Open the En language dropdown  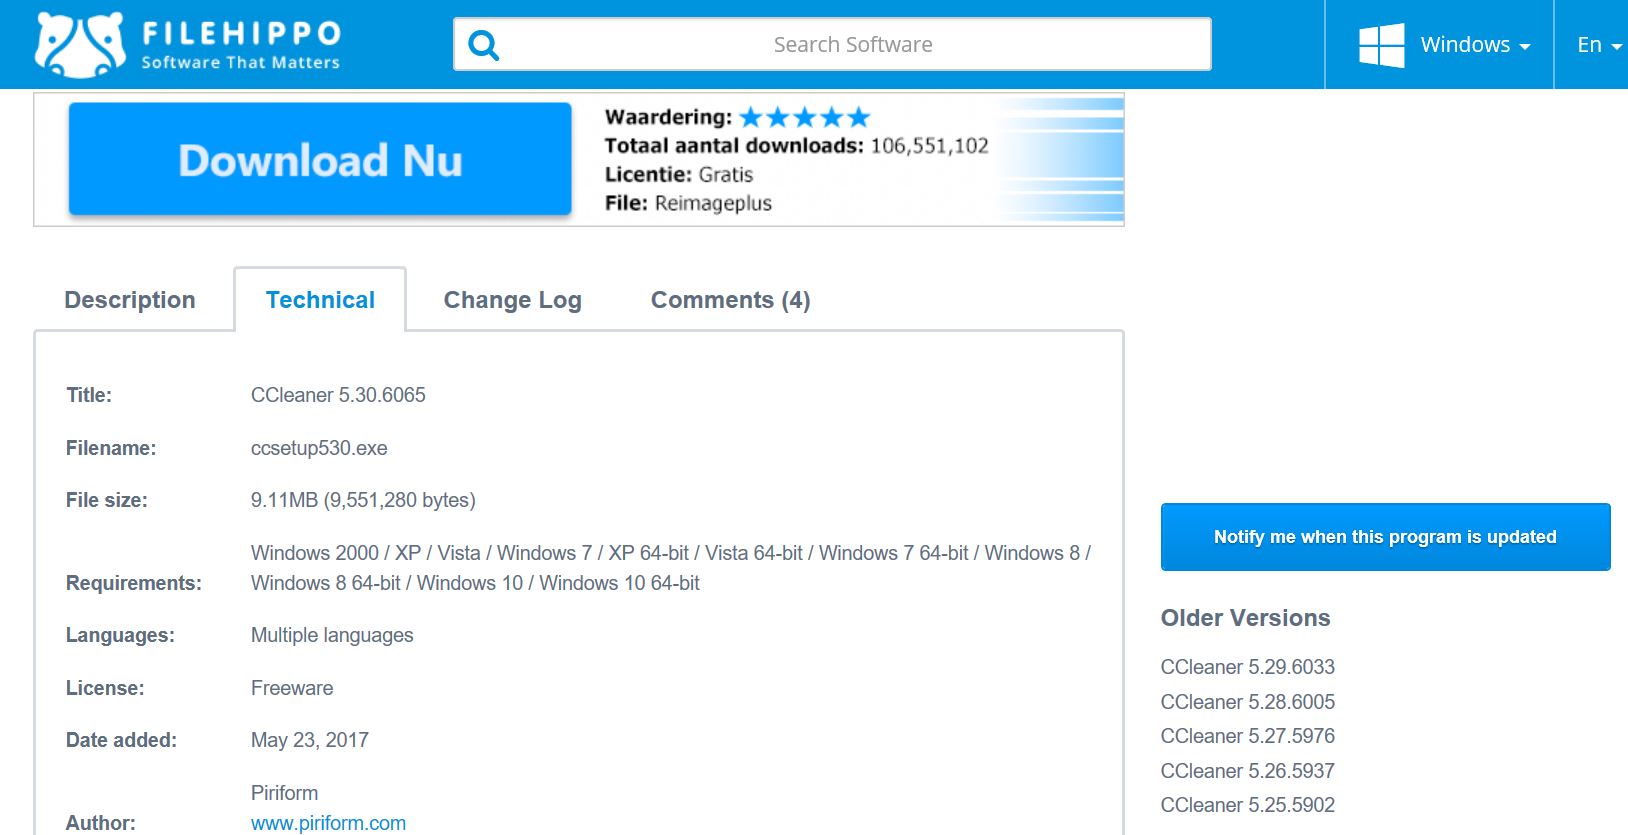tap(1598, 45)
